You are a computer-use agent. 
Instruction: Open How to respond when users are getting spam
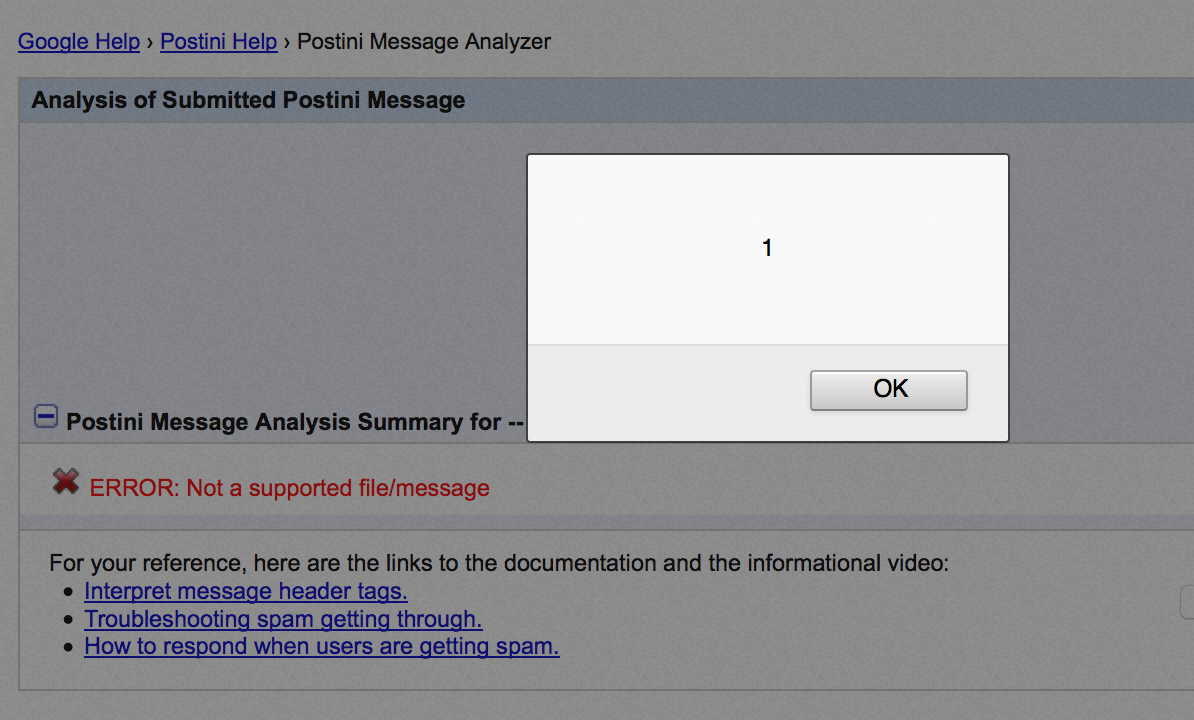tap(321, 646)
